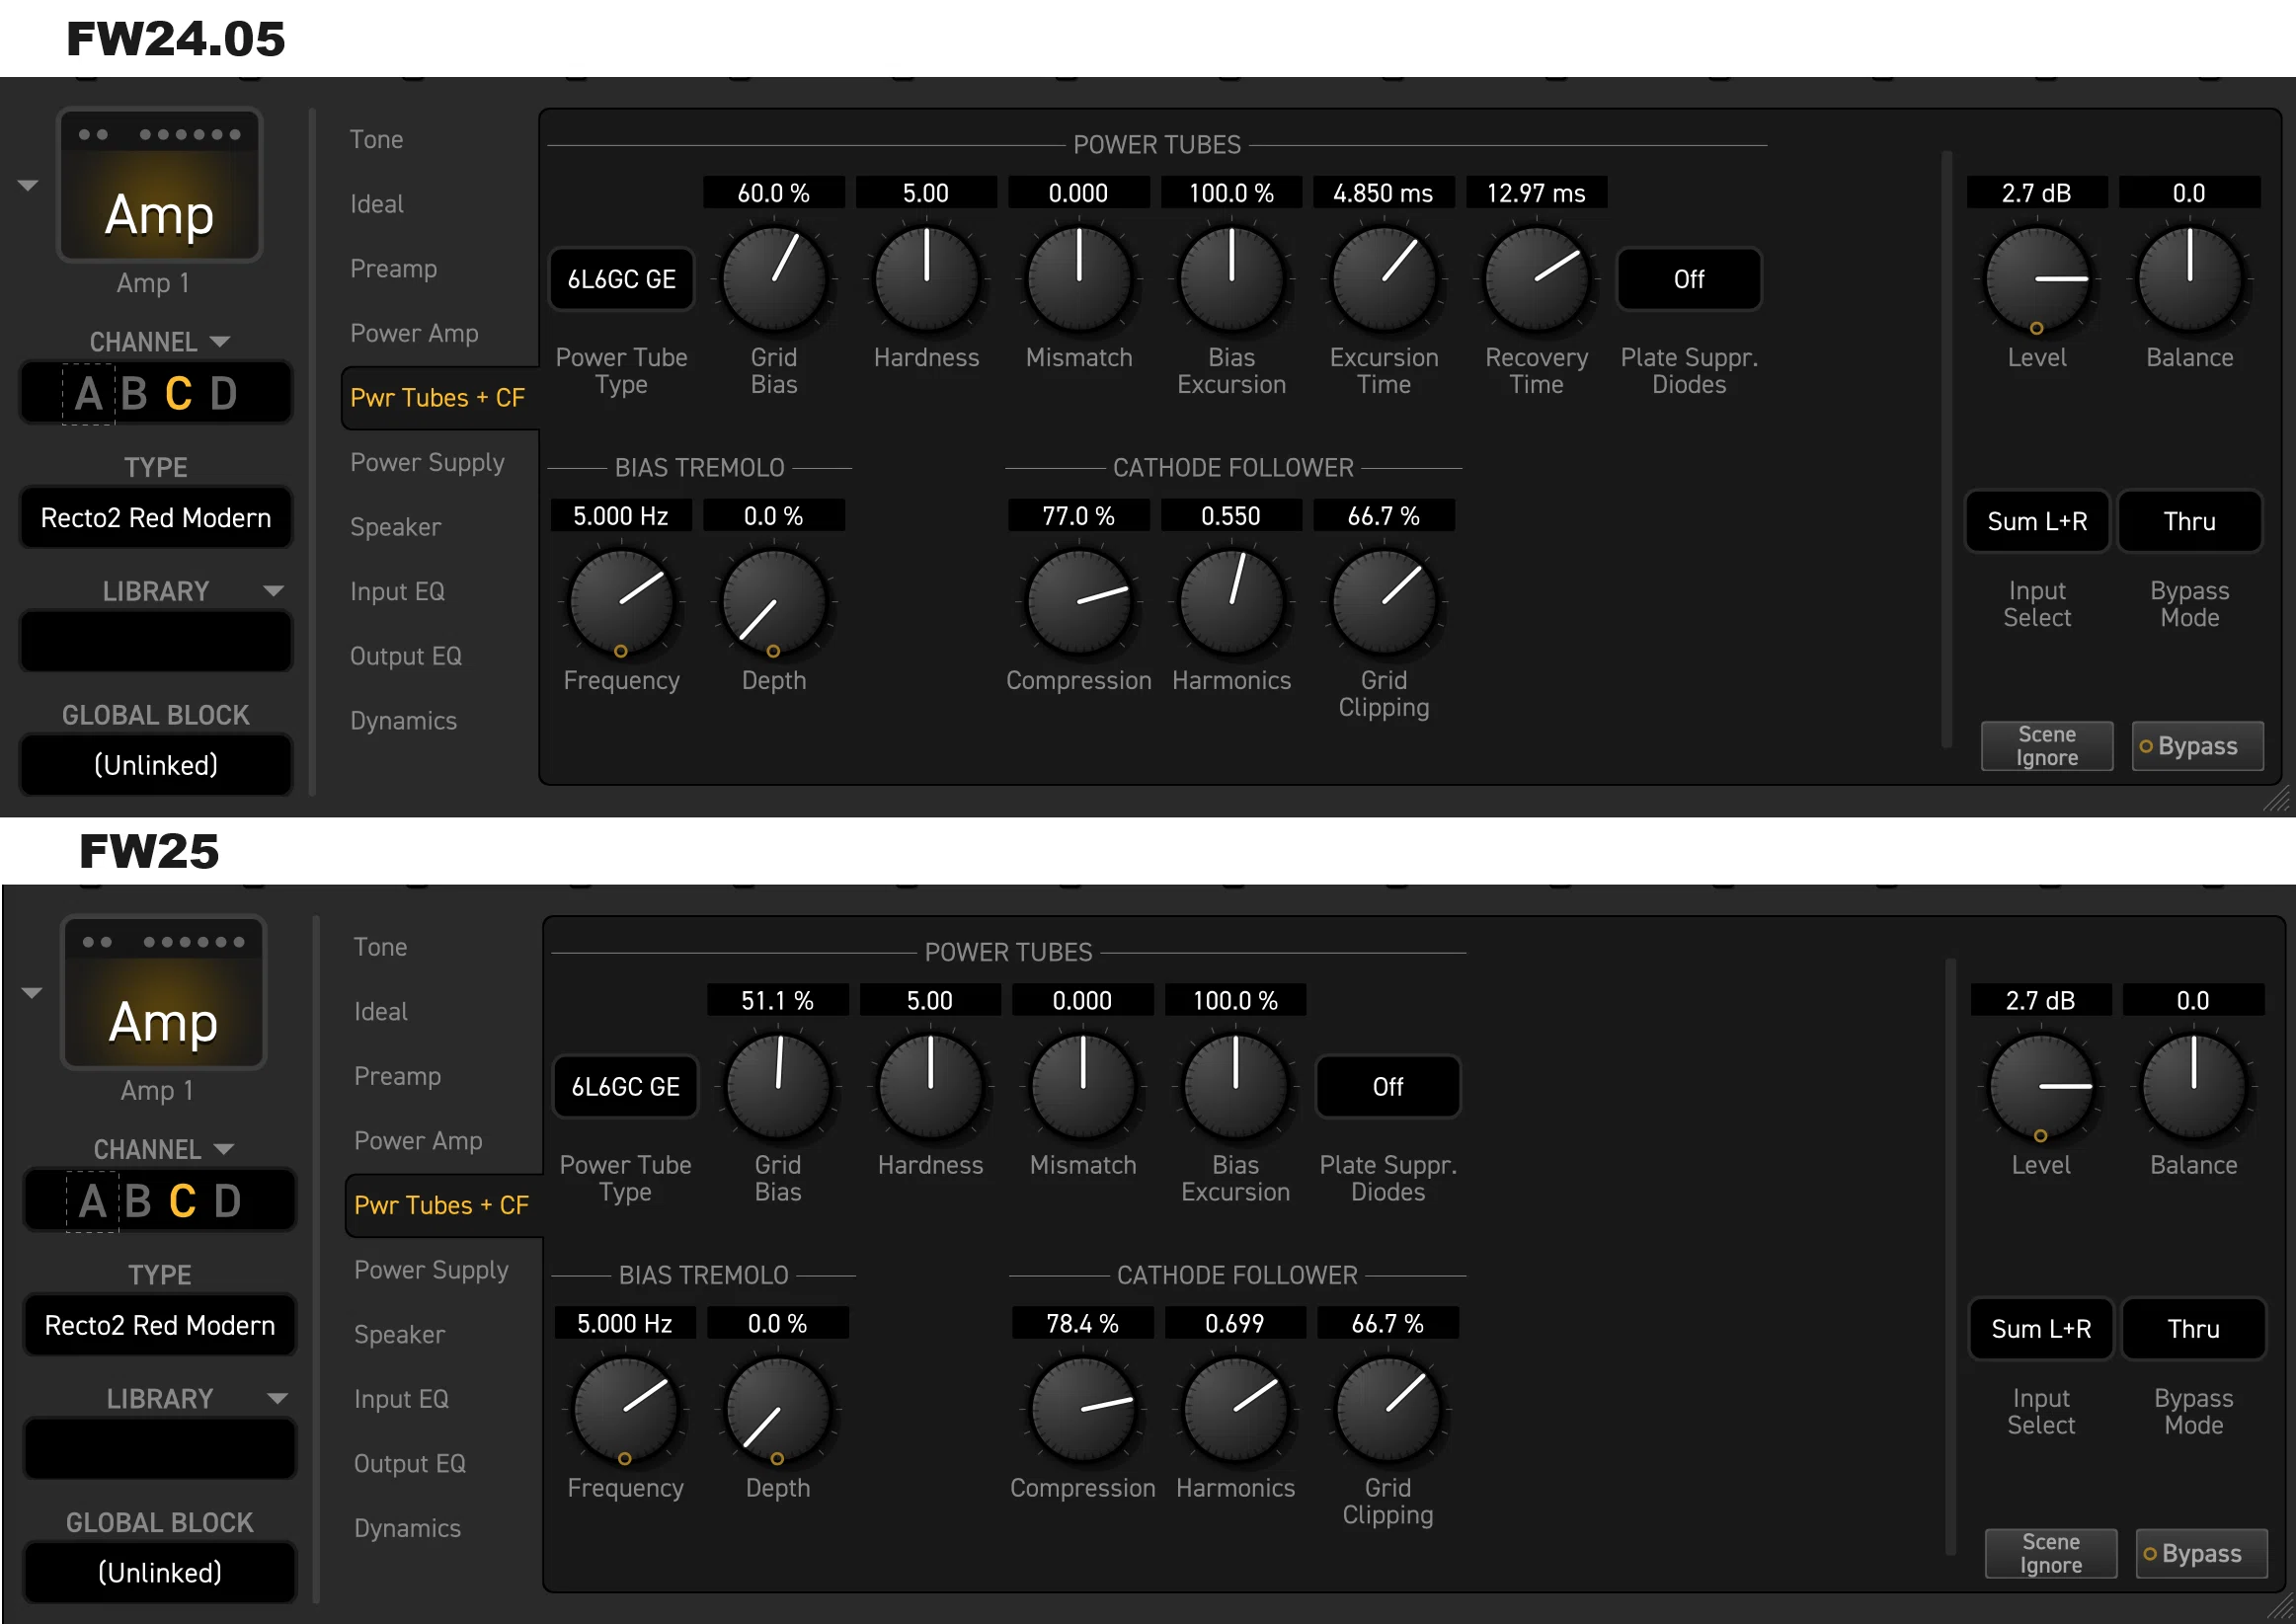Click Harmonics knob in FW25

(1235, 1409)
